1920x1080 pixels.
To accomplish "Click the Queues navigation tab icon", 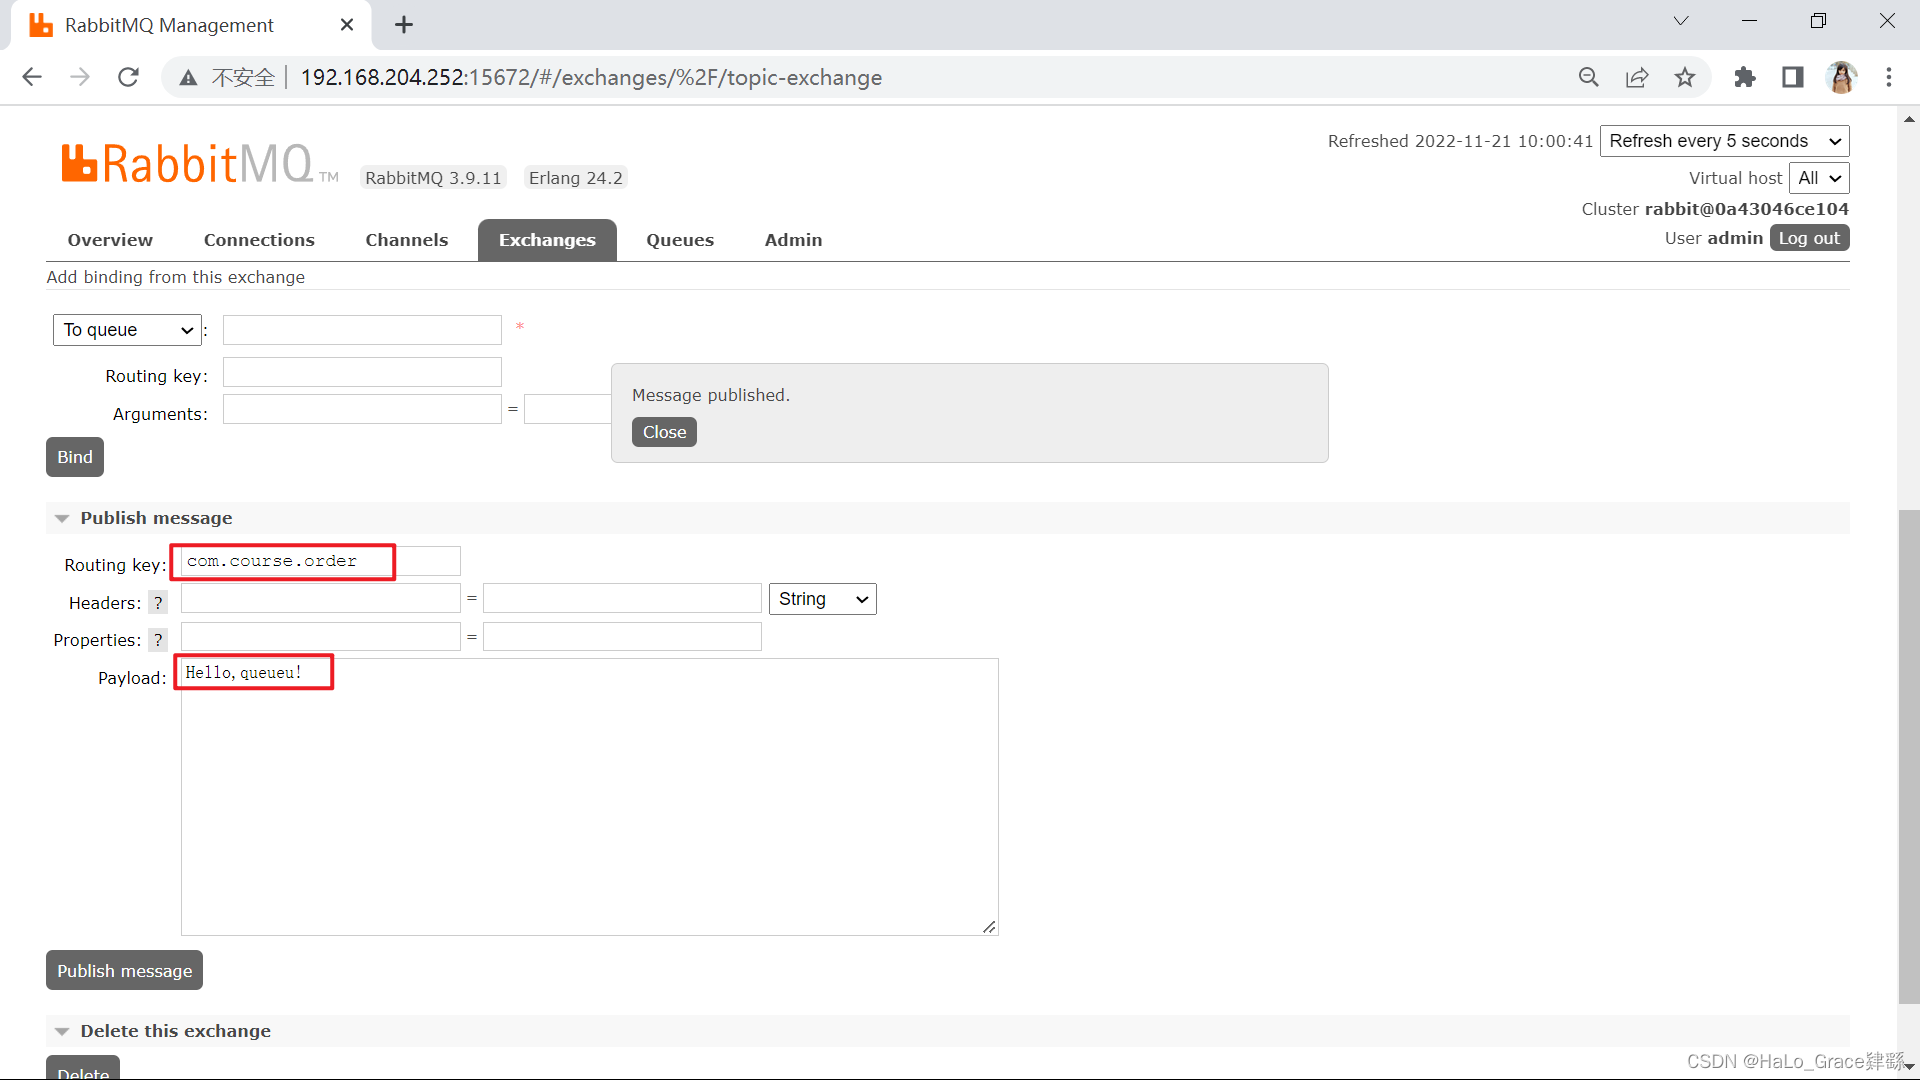I will pyautogui.click(x=680, y=239).
